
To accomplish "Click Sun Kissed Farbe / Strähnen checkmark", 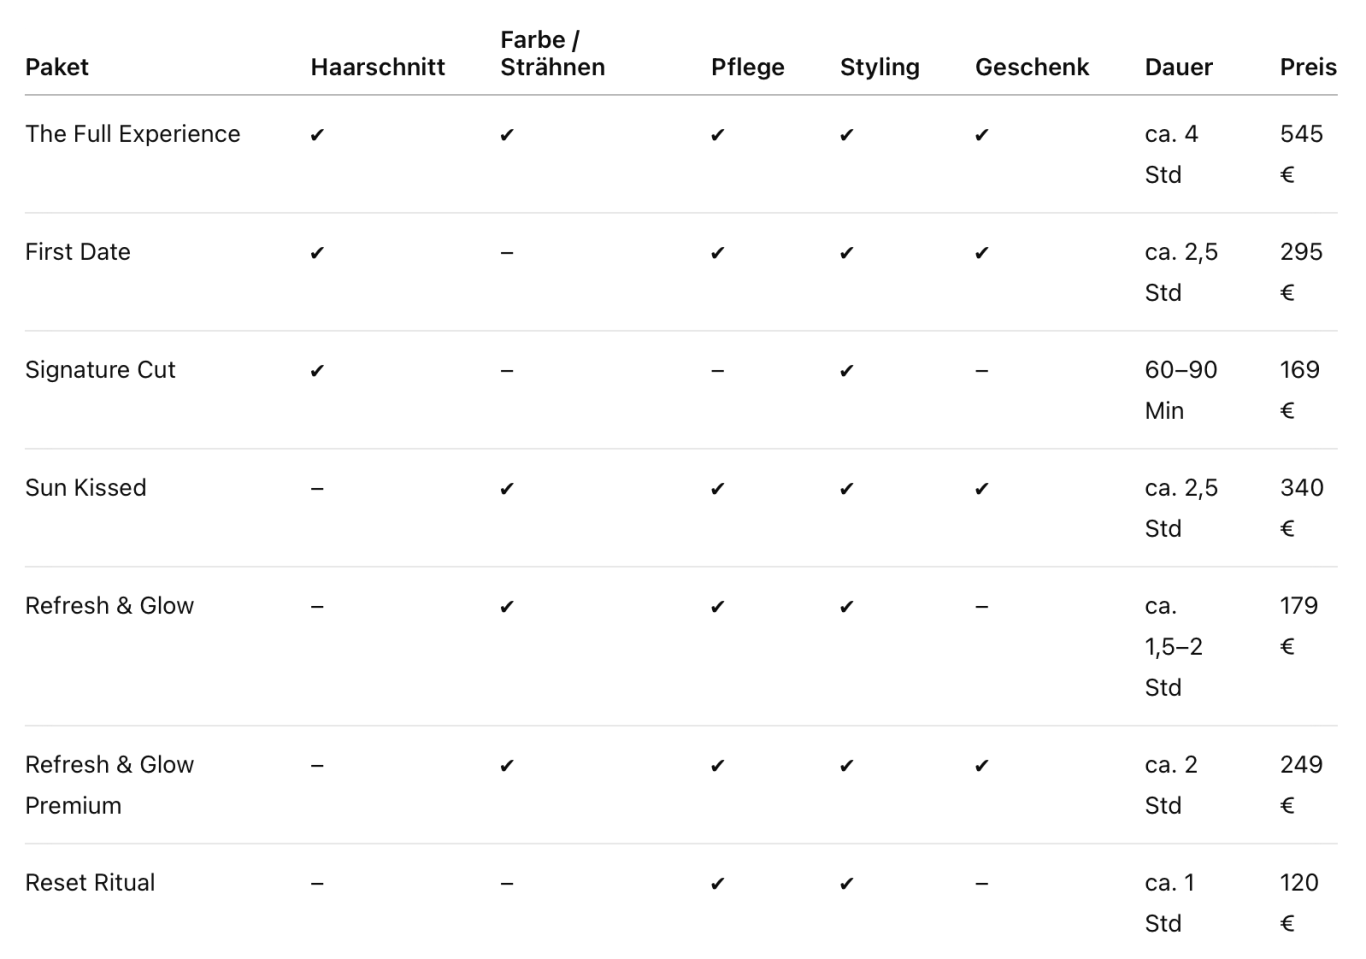I will [x=507, y=489].
